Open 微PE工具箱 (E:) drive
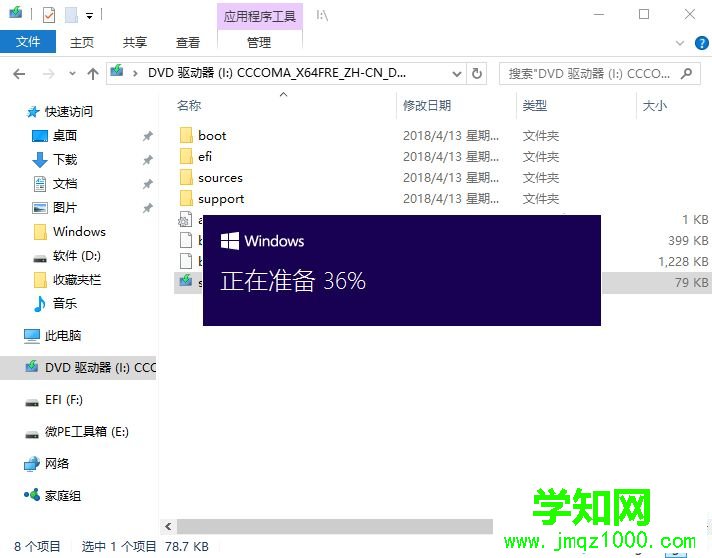Image resolution: width=712 pixels, height=558 pixels. click(x=87, y=431)
